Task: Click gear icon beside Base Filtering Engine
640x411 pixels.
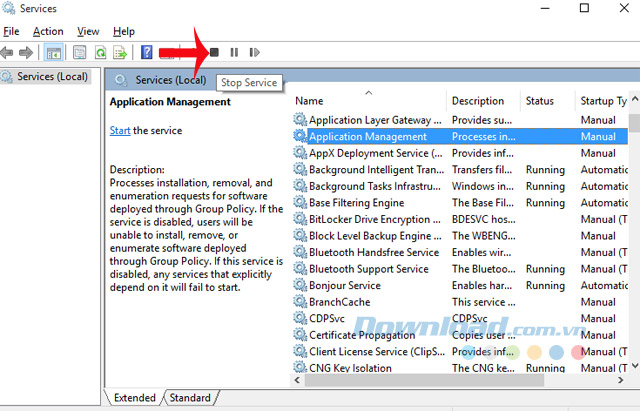Action: pos(300,202)
